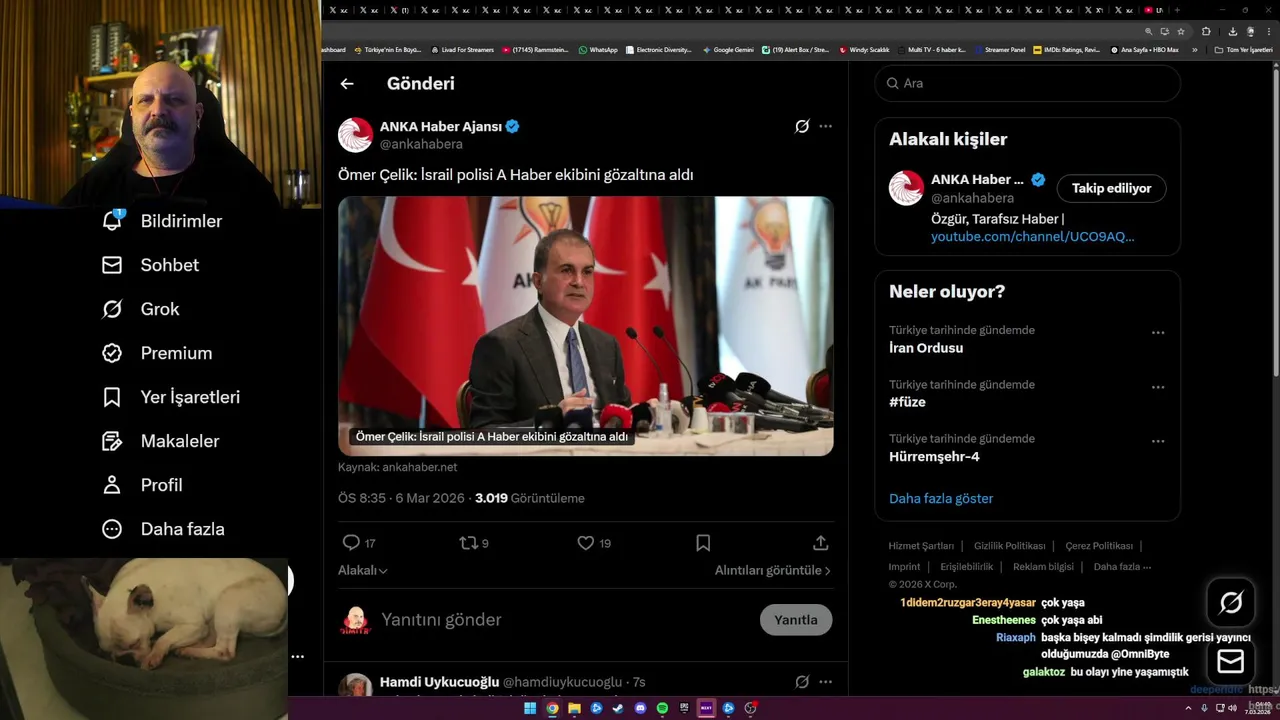
Task: Open options for #füze trend
Action: click(x=1158, y=387)
